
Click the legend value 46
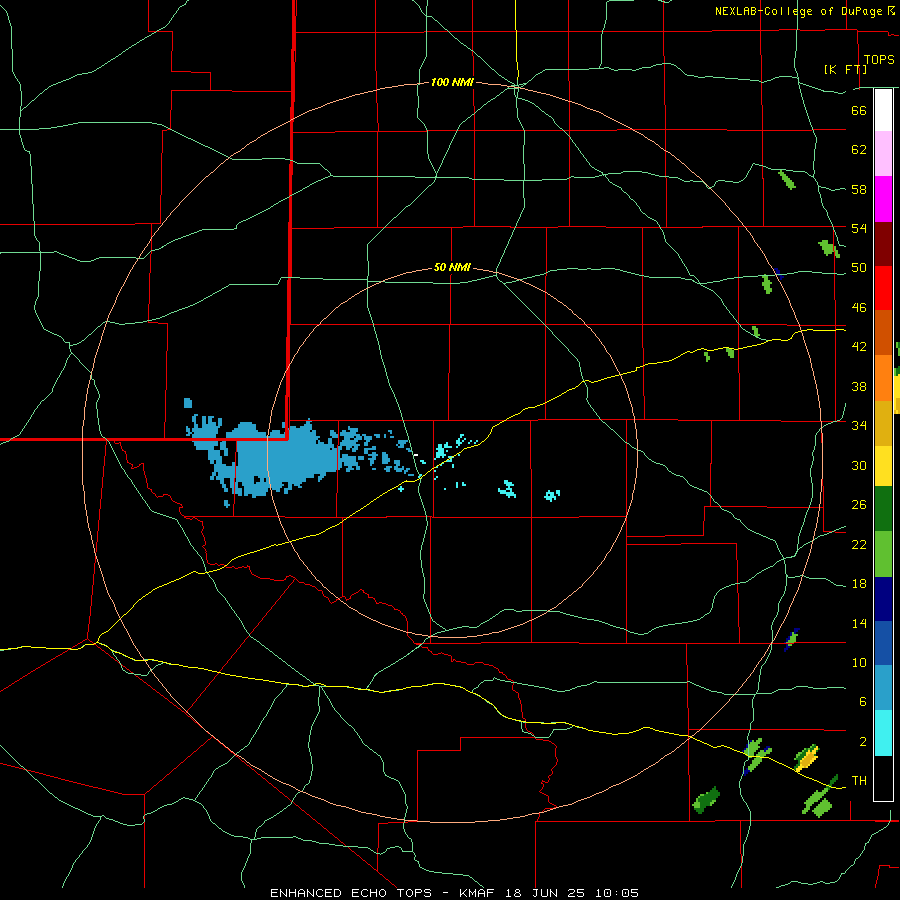coord(859,307)
